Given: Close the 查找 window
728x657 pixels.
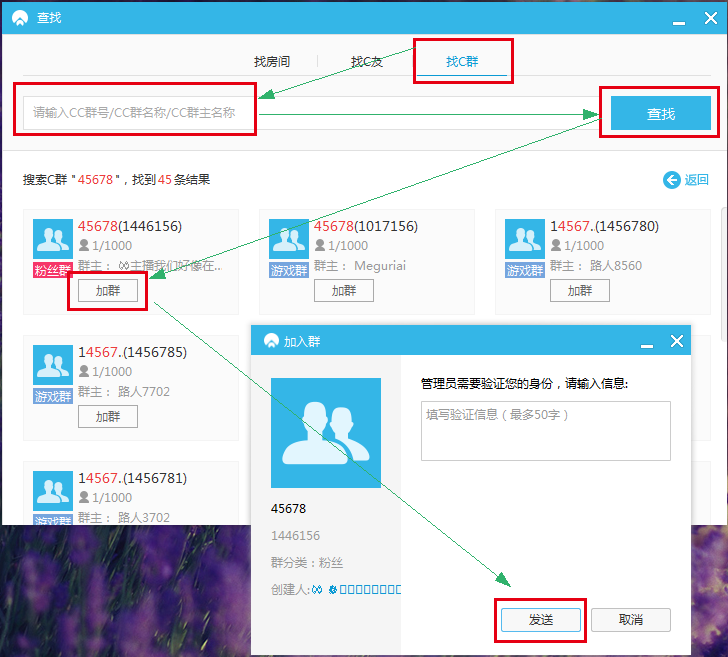Looking at the screenshot, I should tap(711, 18).
